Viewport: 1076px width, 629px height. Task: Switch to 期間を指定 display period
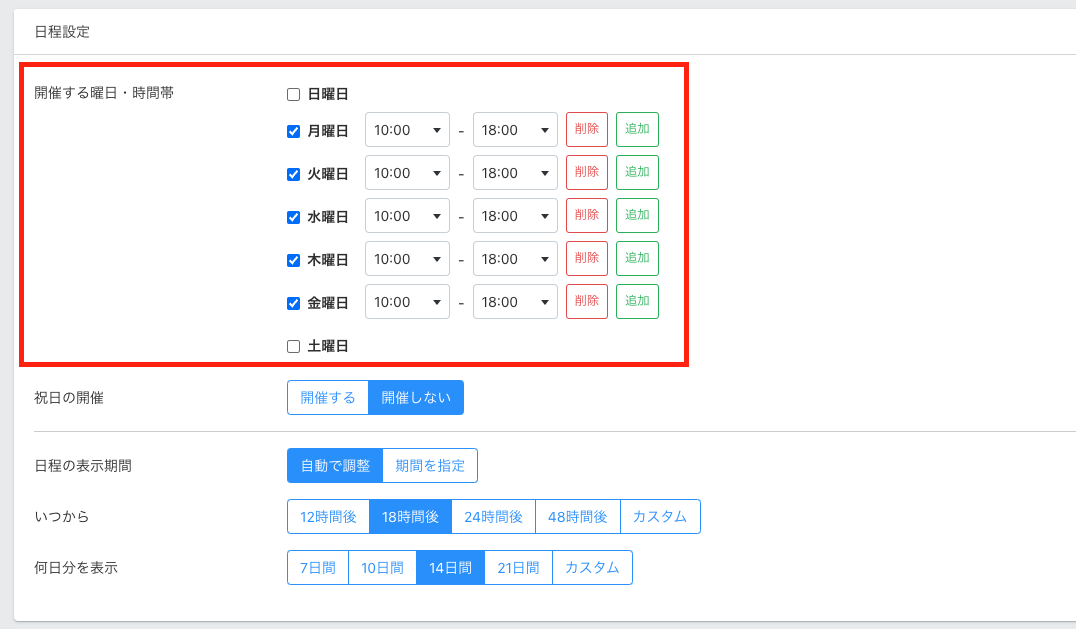point(430,465)
